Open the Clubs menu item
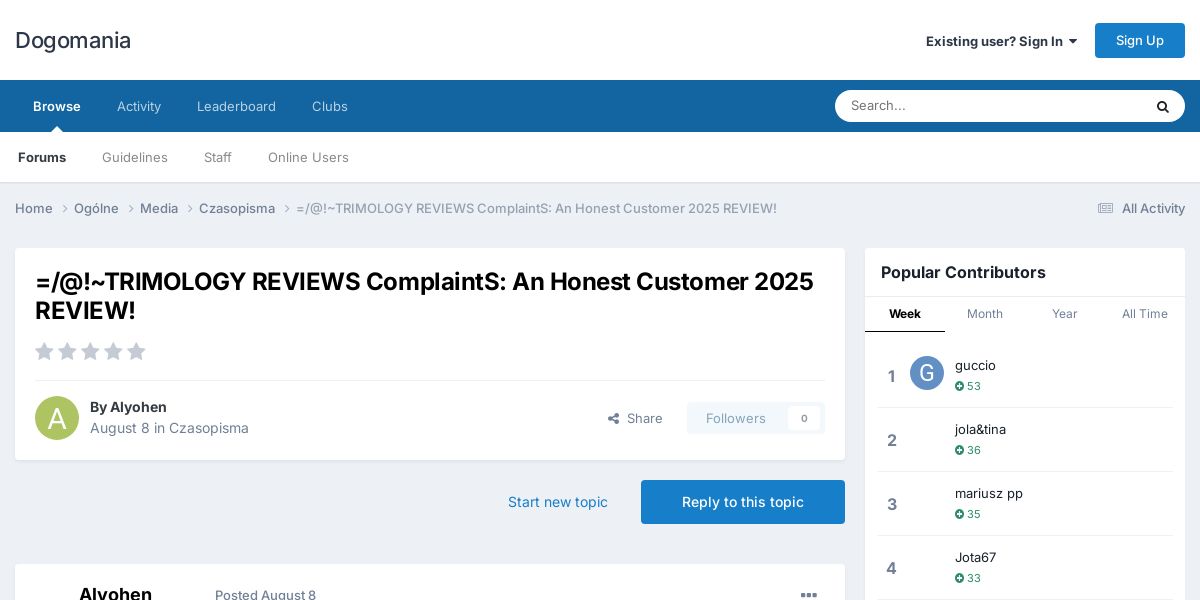This screenshot has width=1200, height=600. coord(330,106)
